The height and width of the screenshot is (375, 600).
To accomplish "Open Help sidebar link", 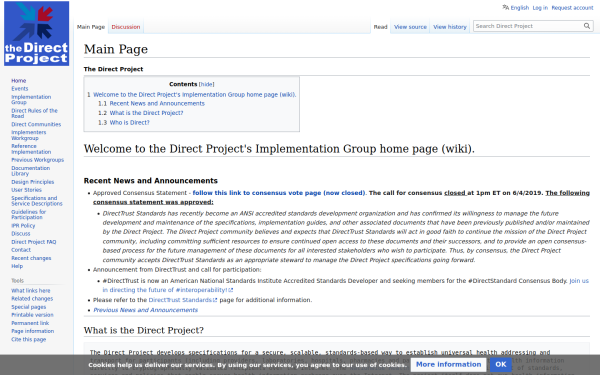I will (x=17, y=266).
